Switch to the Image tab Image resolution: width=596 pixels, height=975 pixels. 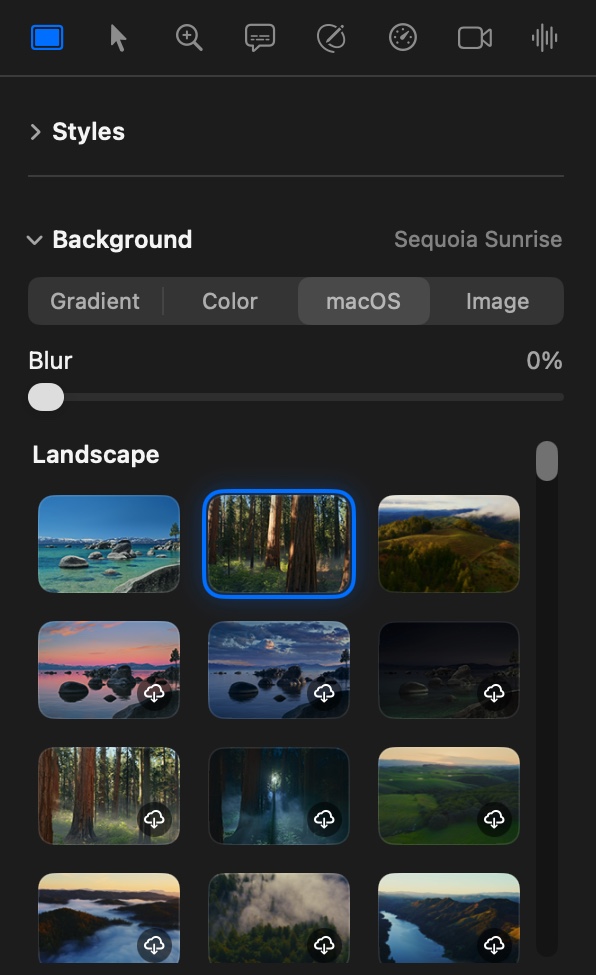[x=497, y=301]
